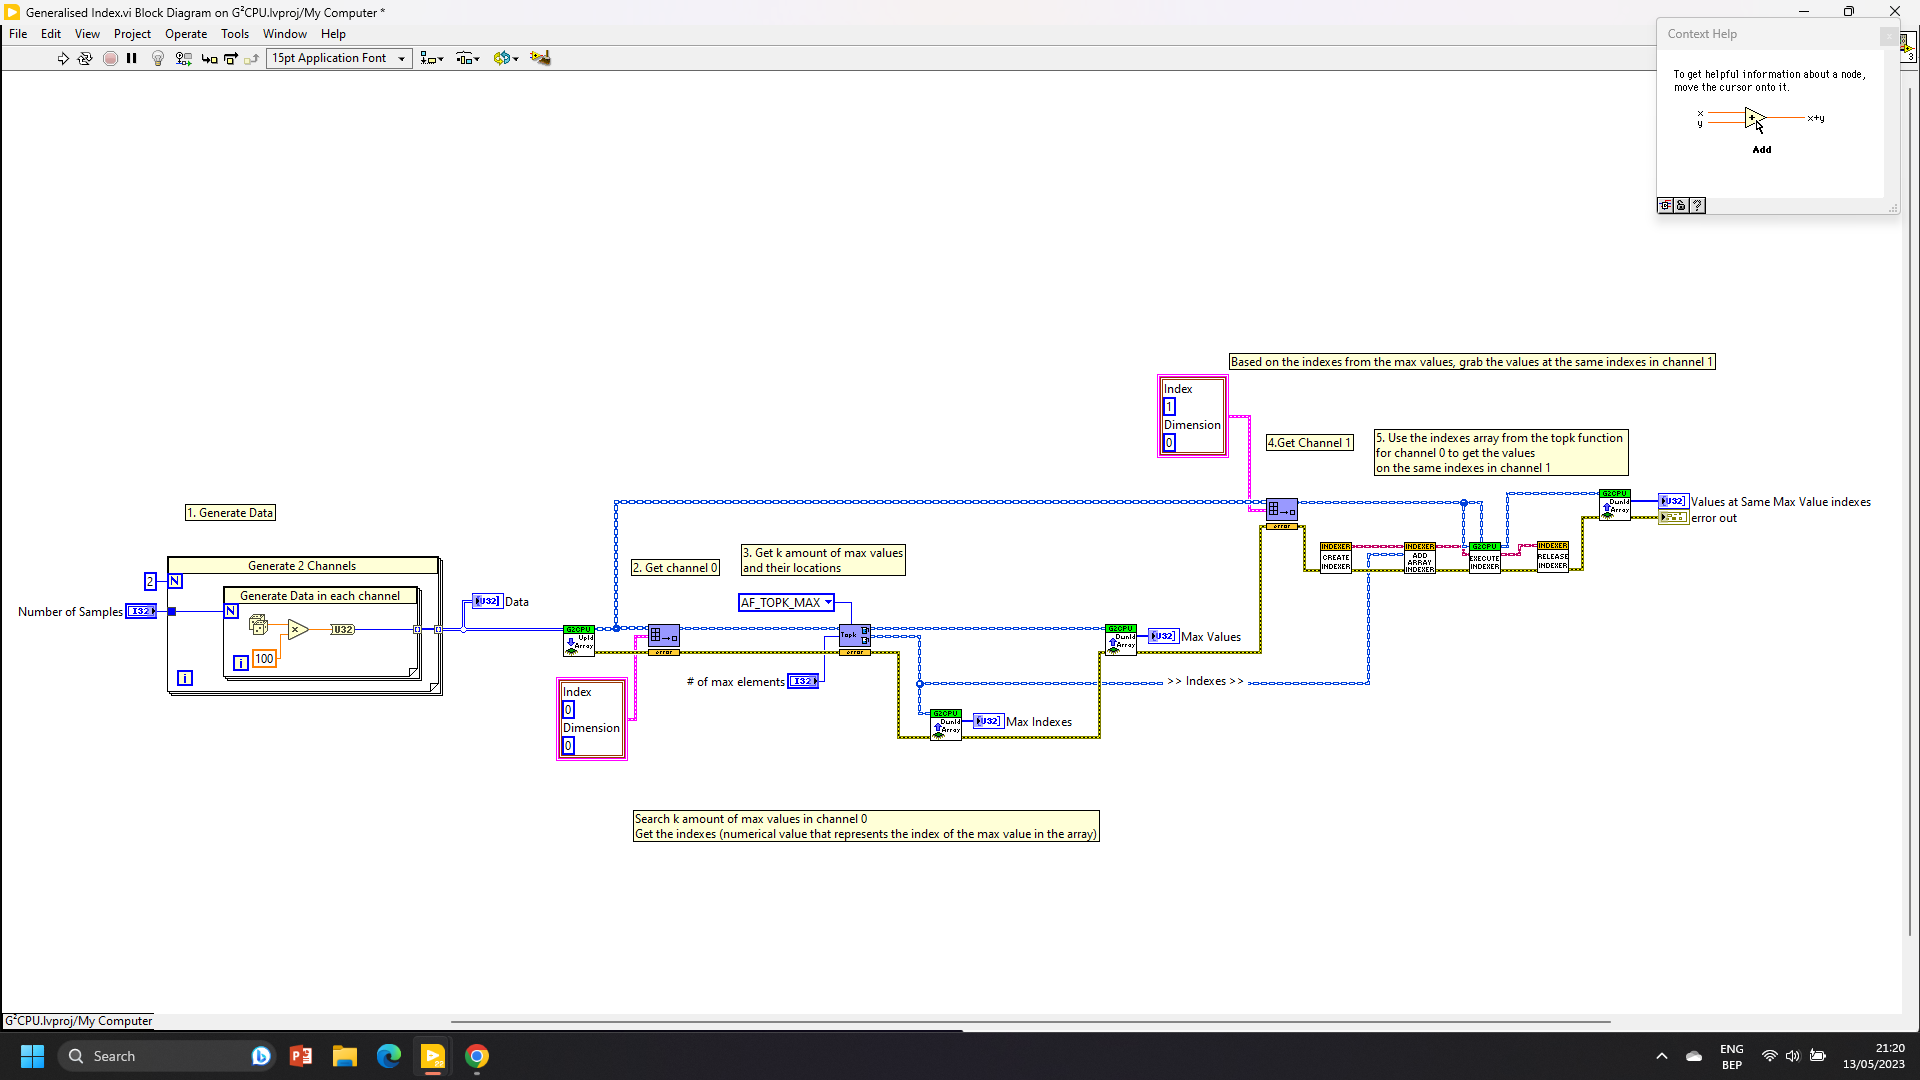Toggle Highlight Execution light bulb
This screenshot has height=1080, width=1920.
[x=157, y=58]
